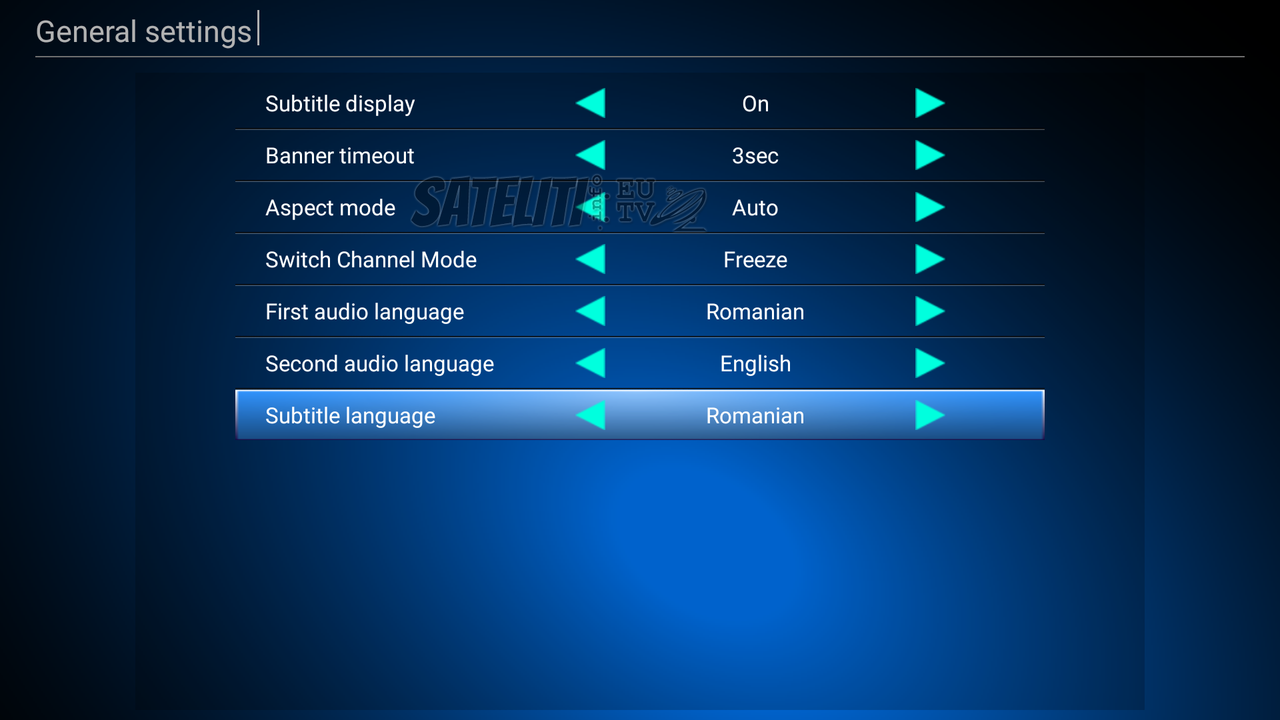The width and height of the screenshot is (1280, 720).
Task: Click right arrow for Switch Channel Mode
Action: pos(930,259)
